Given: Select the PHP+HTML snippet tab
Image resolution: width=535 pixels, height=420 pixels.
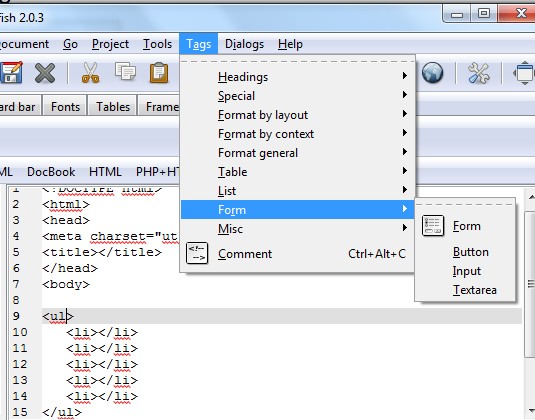Looking at the screenshot, I should tap(158, 172).
